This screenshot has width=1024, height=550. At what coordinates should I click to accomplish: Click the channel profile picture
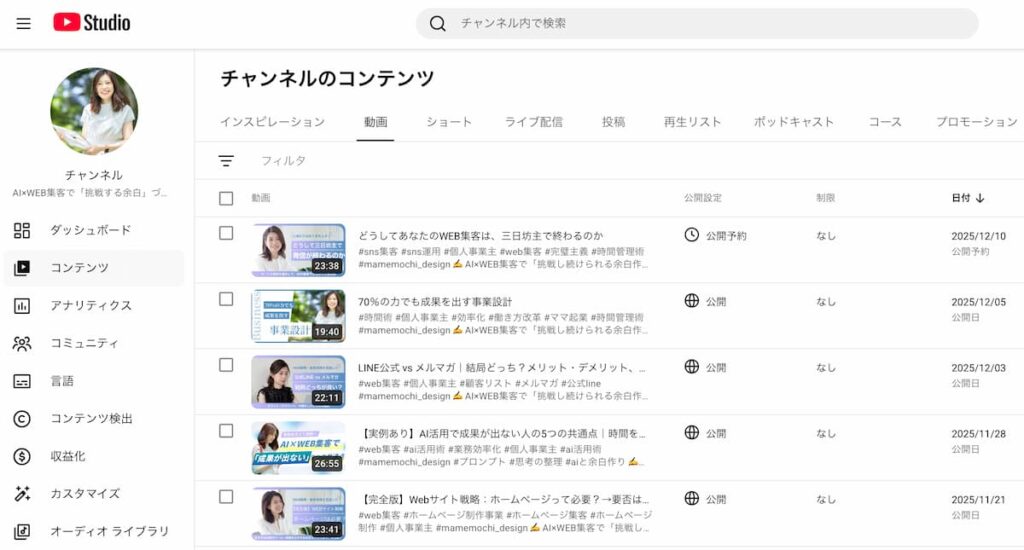[94, 111]
